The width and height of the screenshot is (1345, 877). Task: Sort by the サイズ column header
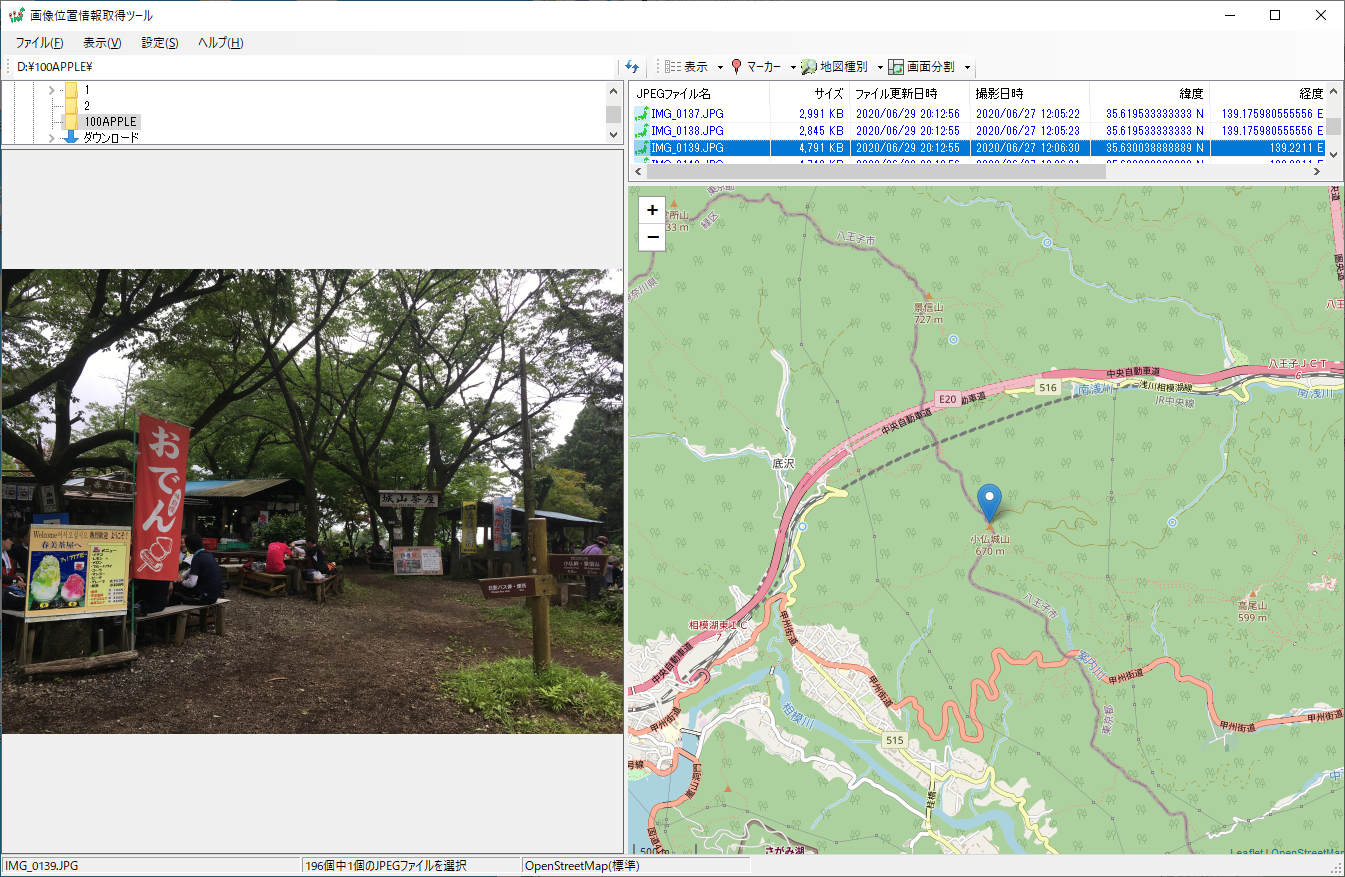click(810, 94)
